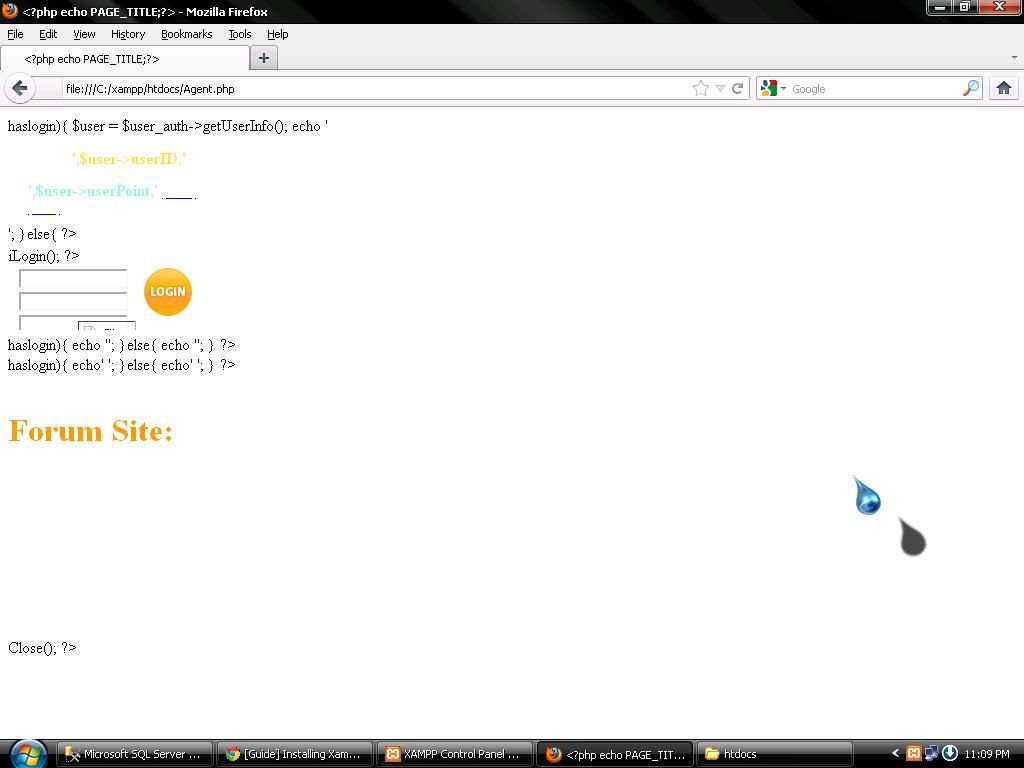Reload the page with the refresh icon
The width and height of the screenshot is (1024, 768).
(738, 88)
